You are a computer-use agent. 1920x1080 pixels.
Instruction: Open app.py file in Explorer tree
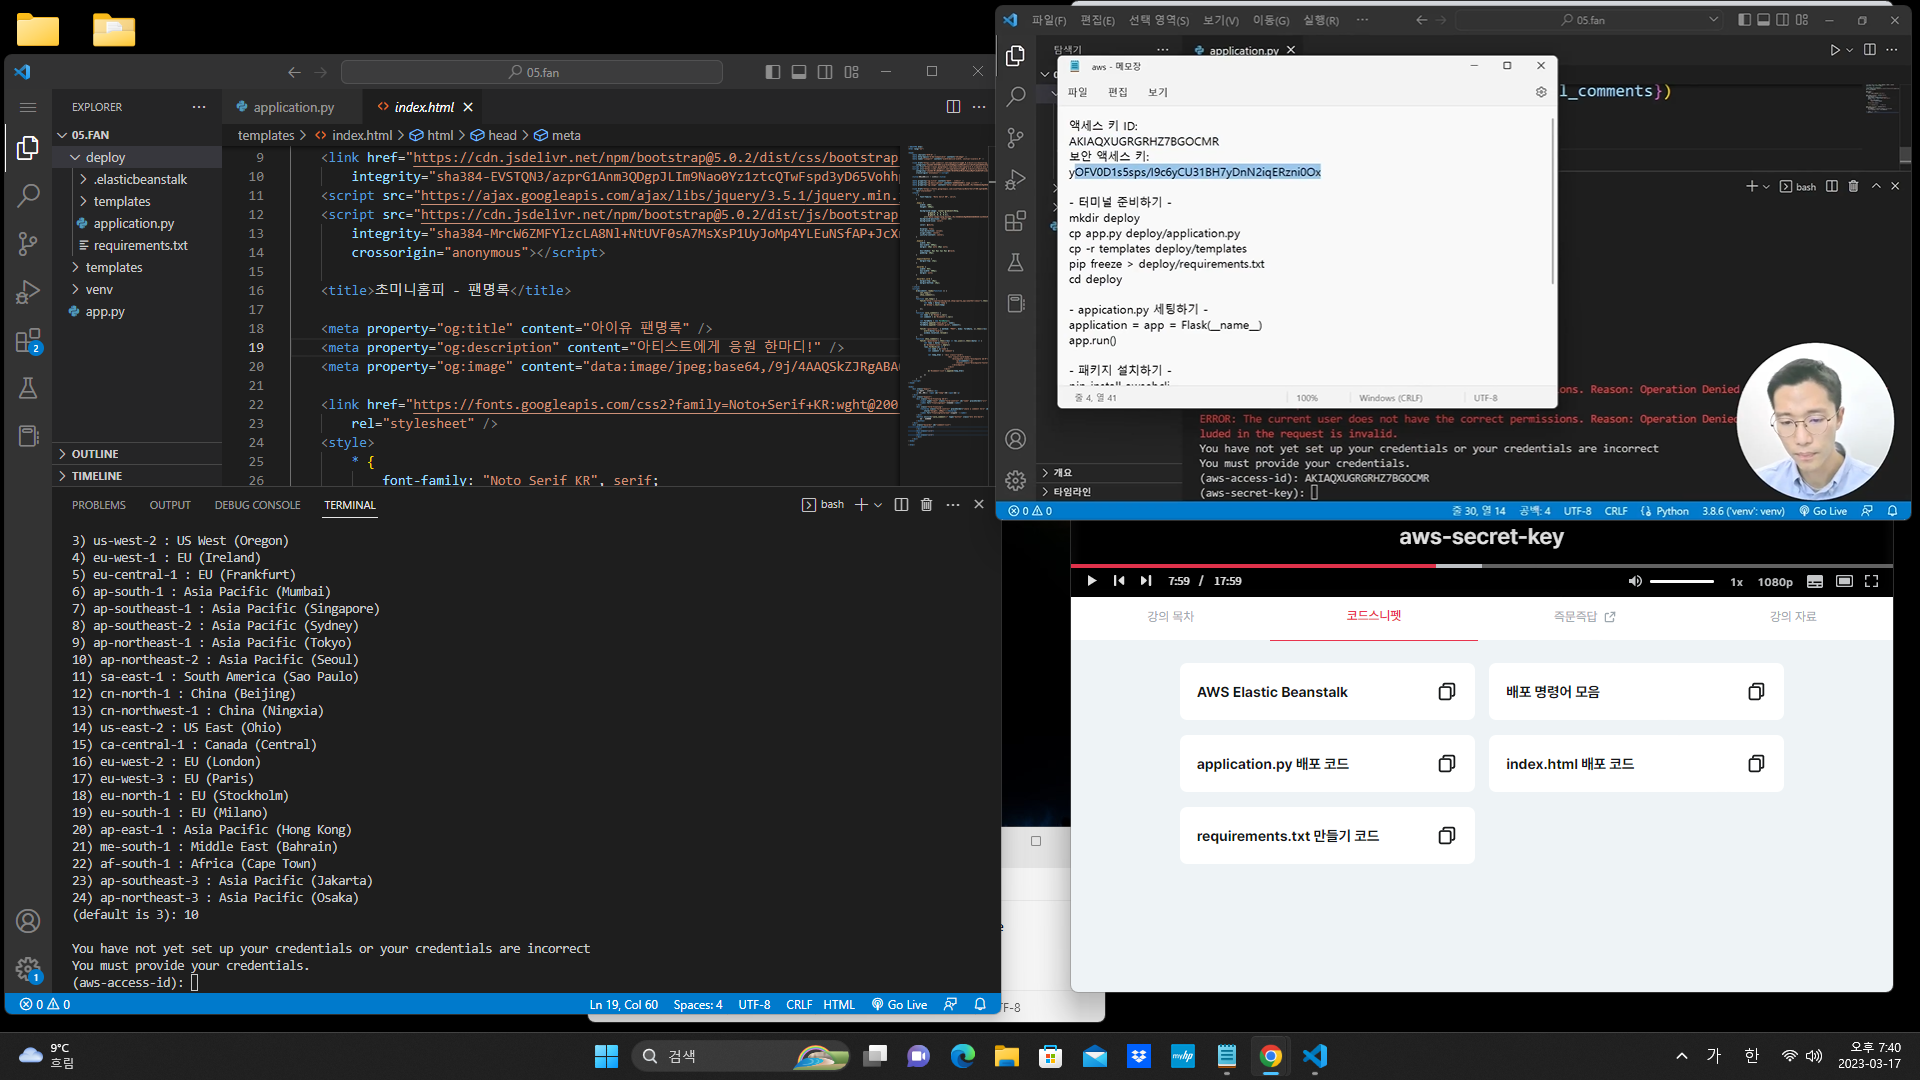tap(105, 311)
